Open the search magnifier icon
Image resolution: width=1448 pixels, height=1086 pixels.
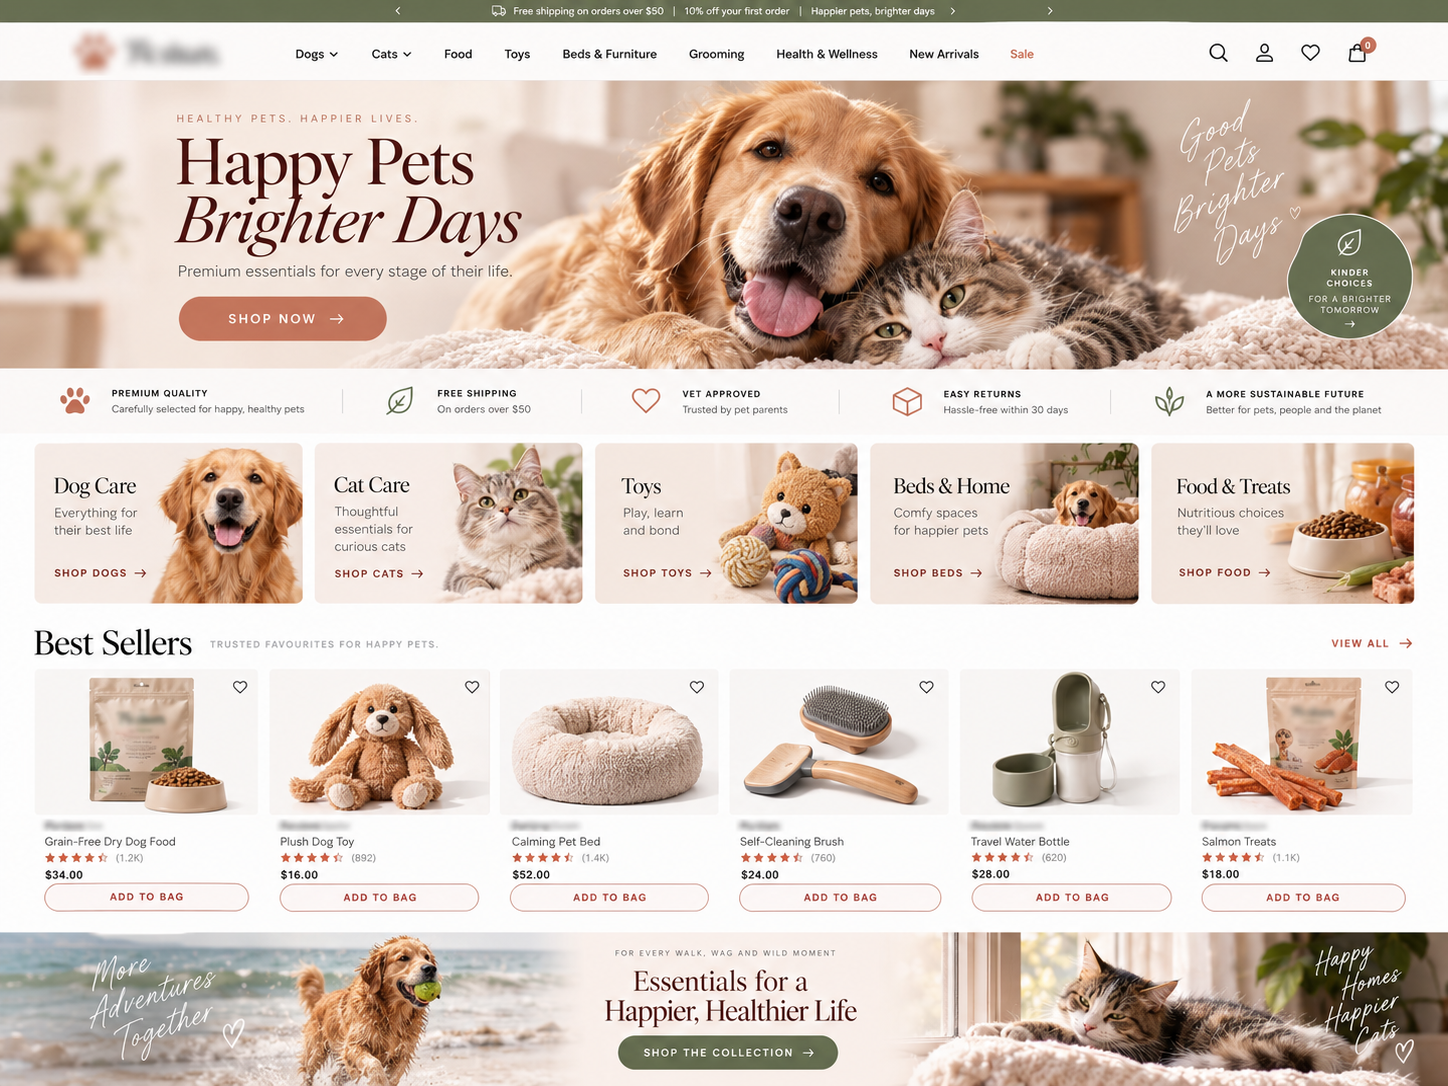1218,53
